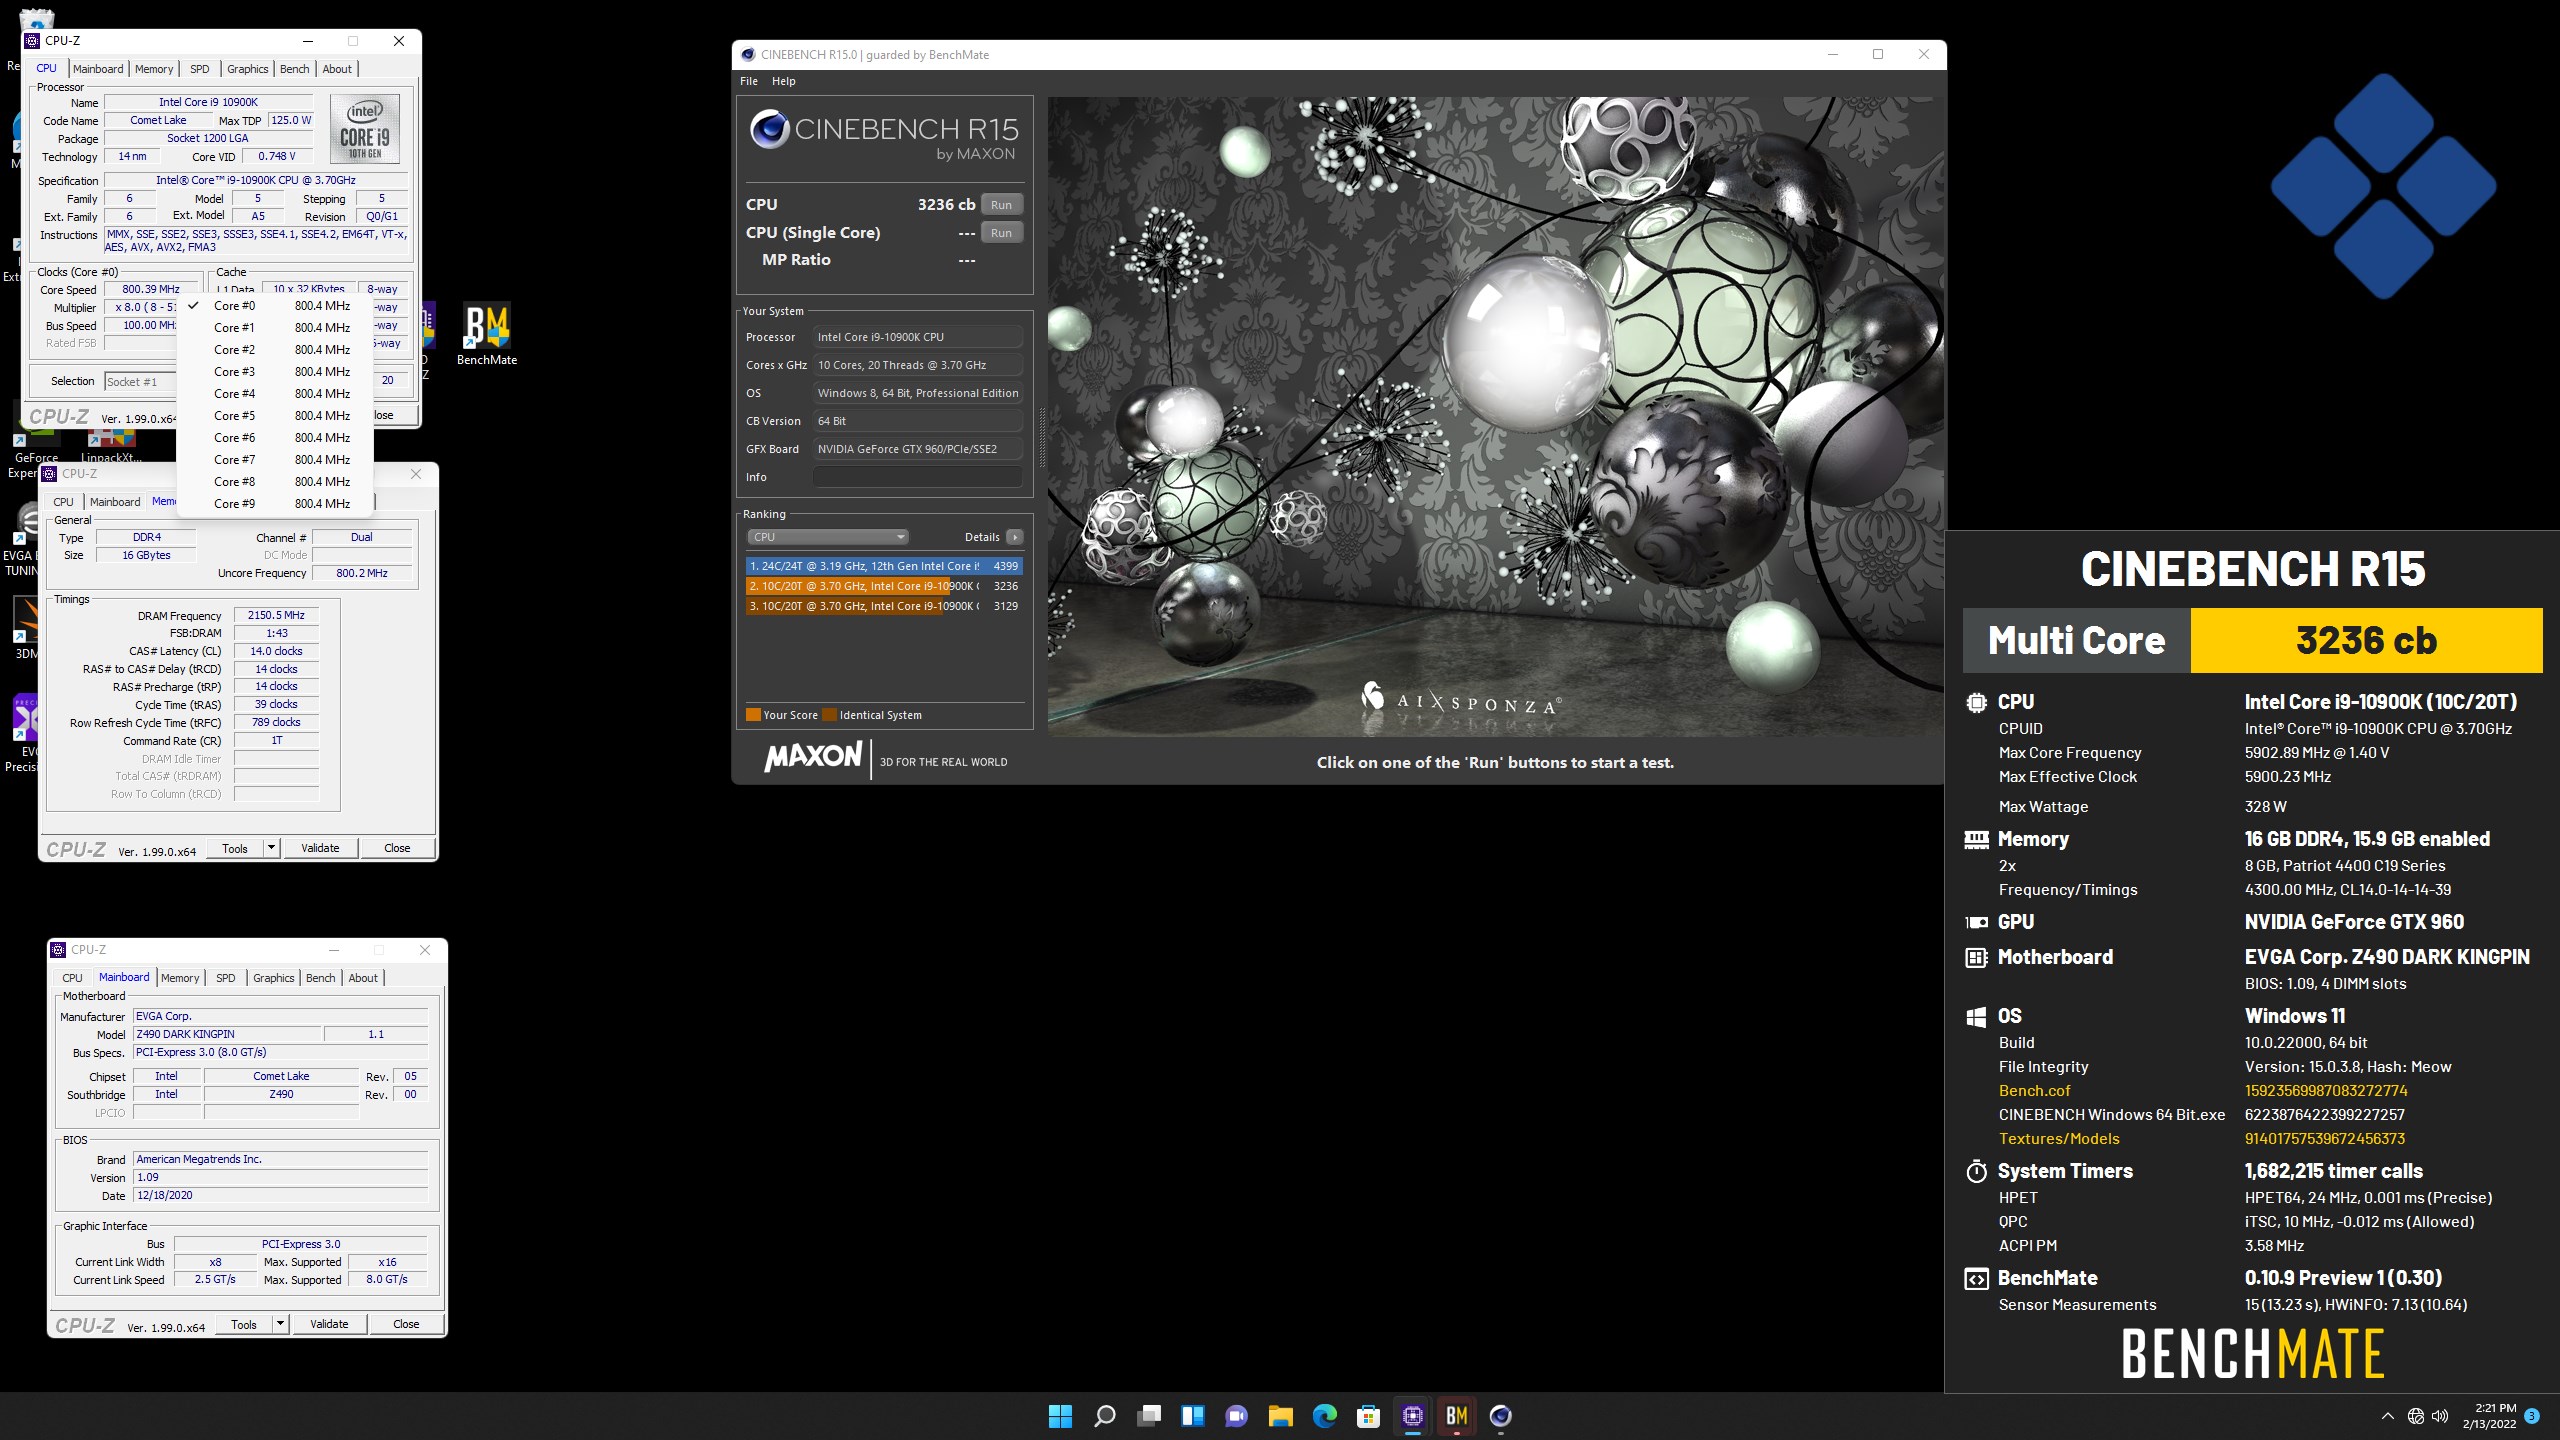Open CPU tab in Memory CPU-Z window
The height and width of the screenshot is (1440, 2560).
(63, 502)
